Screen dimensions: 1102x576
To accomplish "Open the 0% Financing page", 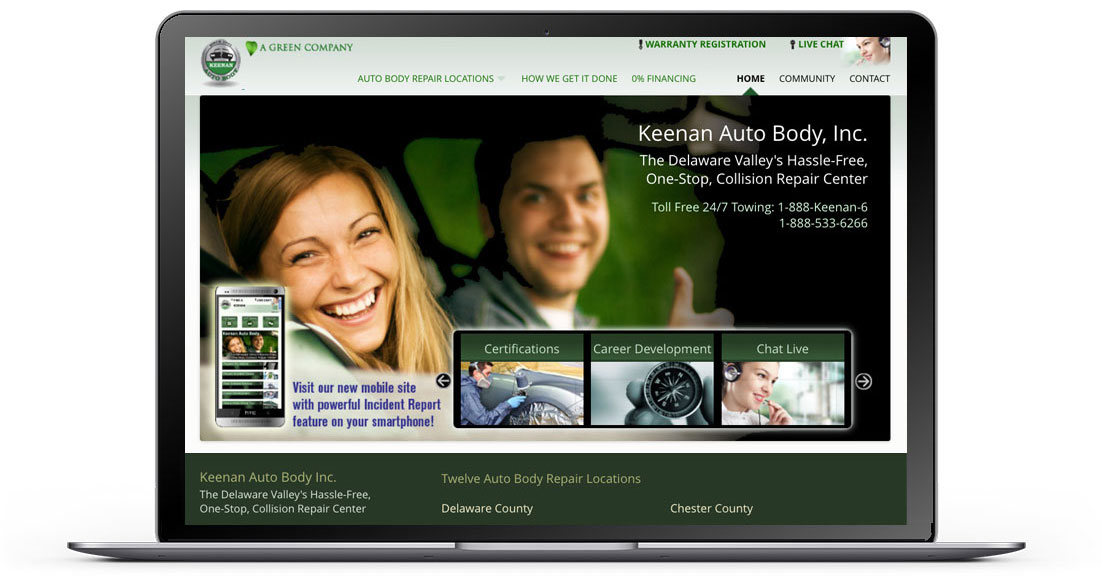I will pyautogui.click(x=663, y=79).
